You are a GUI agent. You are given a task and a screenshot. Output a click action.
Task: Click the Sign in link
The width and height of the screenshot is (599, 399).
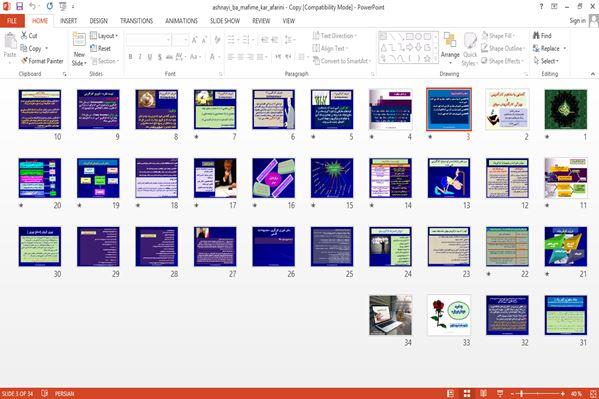577,21
